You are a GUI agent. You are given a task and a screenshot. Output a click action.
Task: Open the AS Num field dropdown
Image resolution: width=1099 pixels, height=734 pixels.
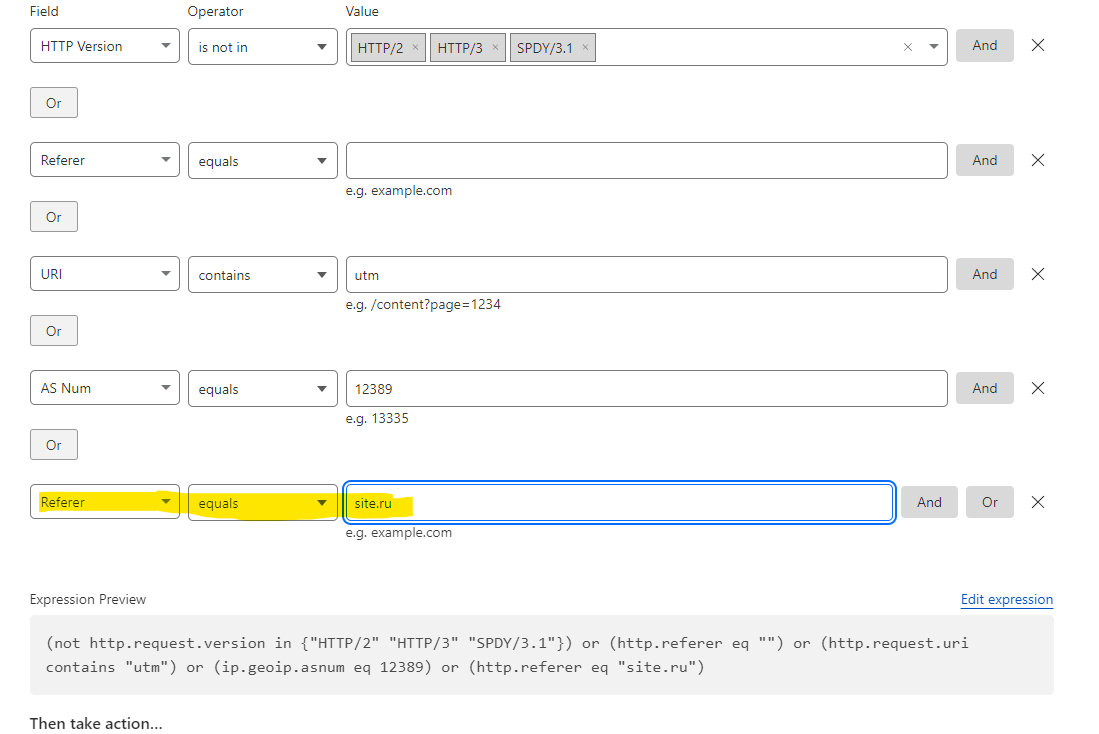[105, 388]
